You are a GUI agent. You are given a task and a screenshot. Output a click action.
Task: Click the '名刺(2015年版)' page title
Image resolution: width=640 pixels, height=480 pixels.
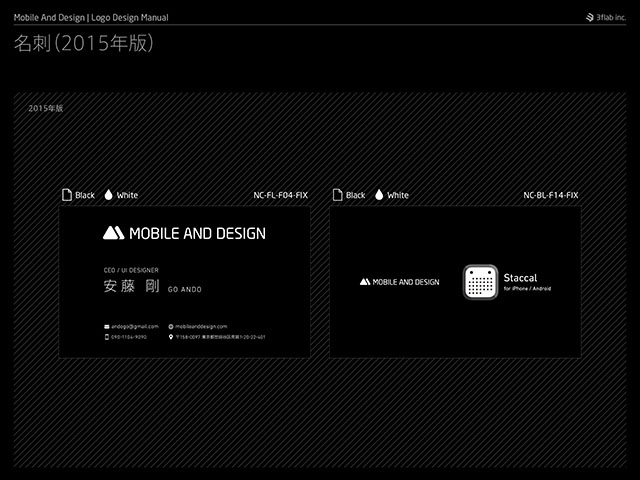[84, 43]
